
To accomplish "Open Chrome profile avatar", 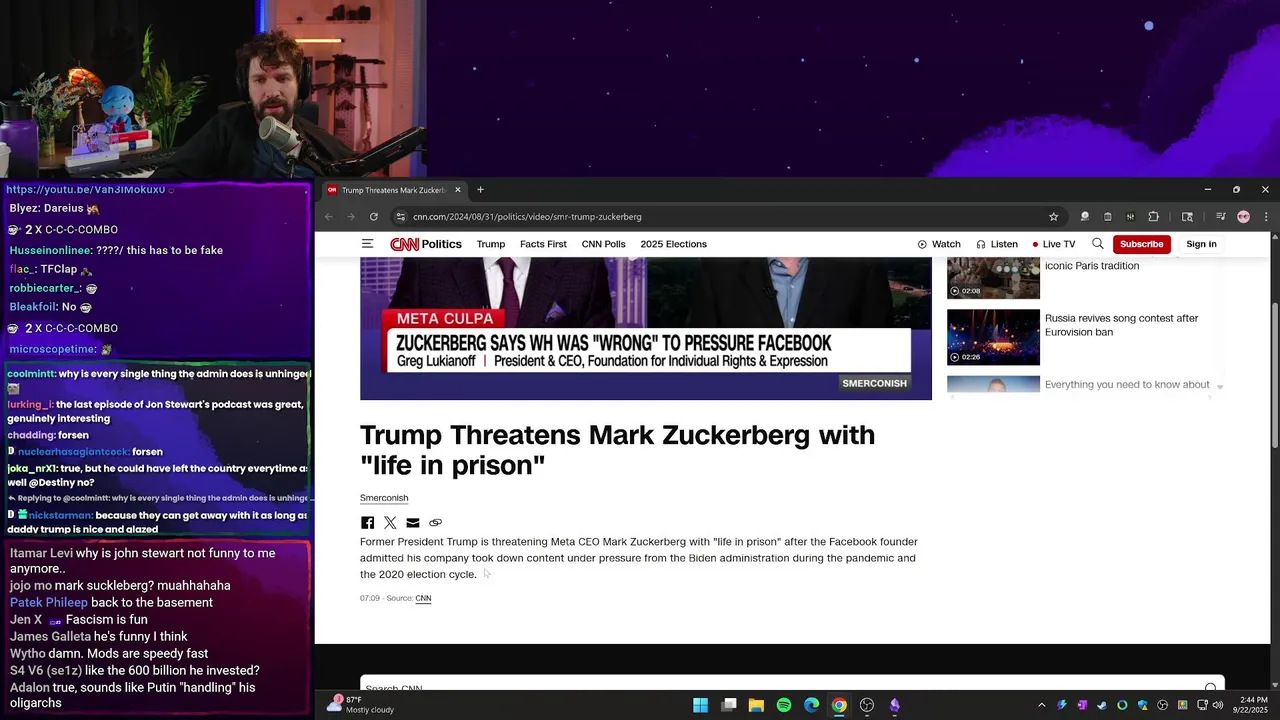I will (1243, 216).
